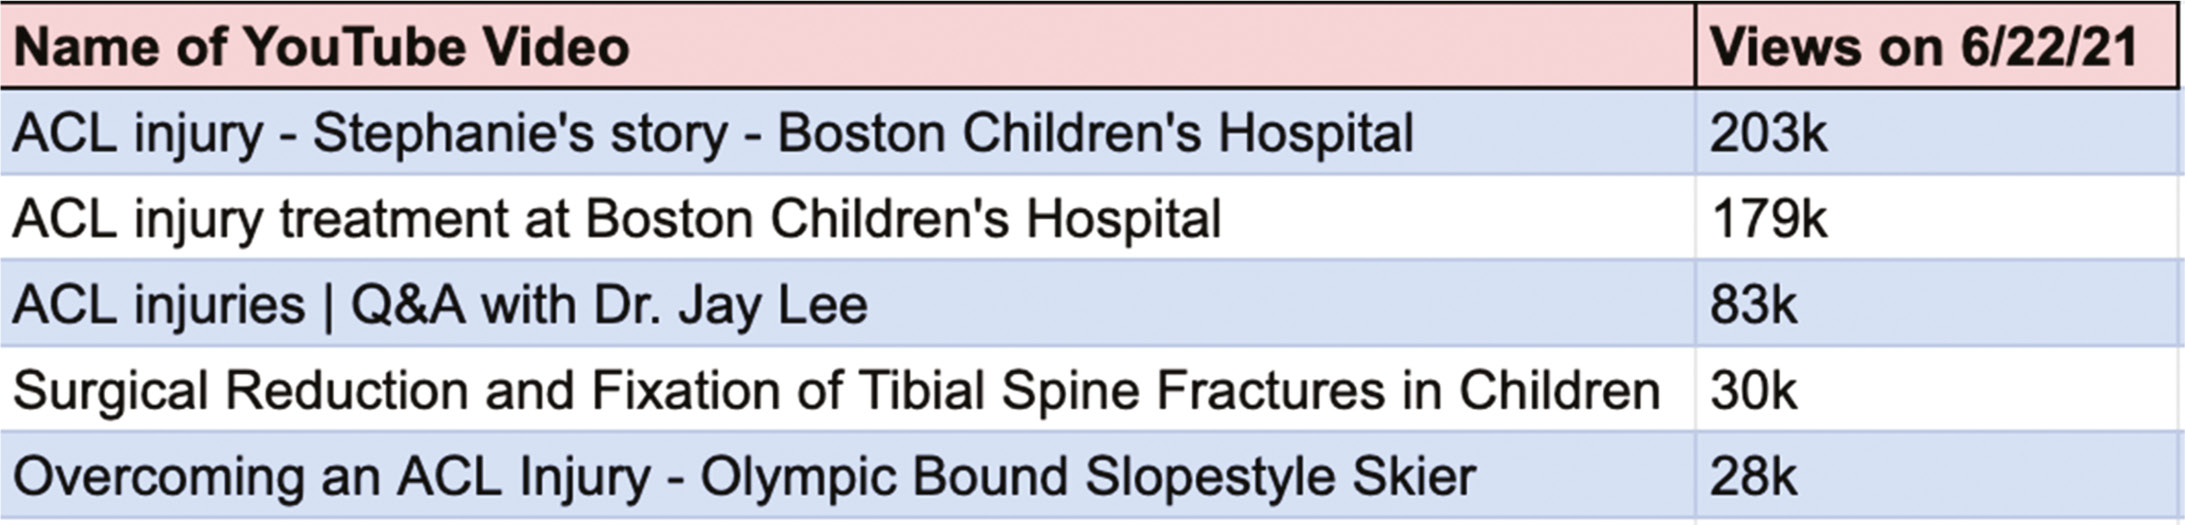Click the Q&A with Dr. Jay Lee cell
The width and height of the screenshot is (2186, 525).
point(848,304)
